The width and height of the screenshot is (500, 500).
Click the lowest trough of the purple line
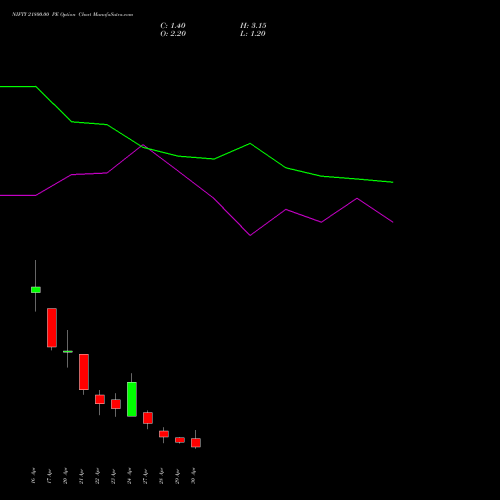(250, 235)
